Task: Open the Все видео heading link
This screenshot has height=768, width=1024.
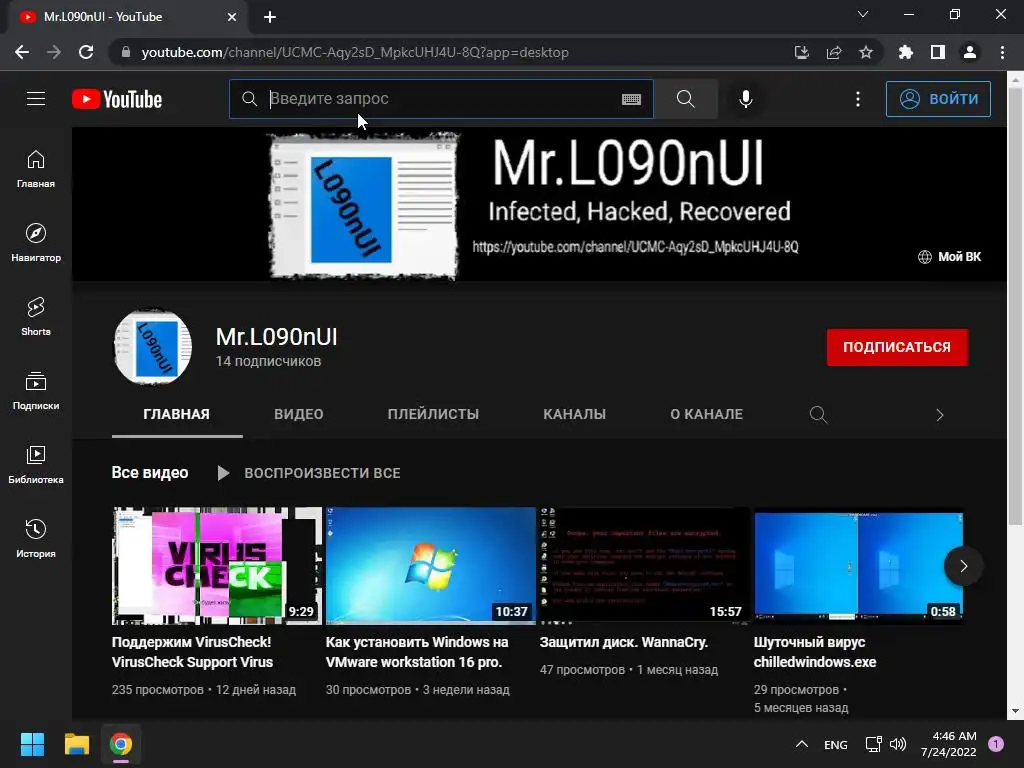Action: (x=150, y=473)
